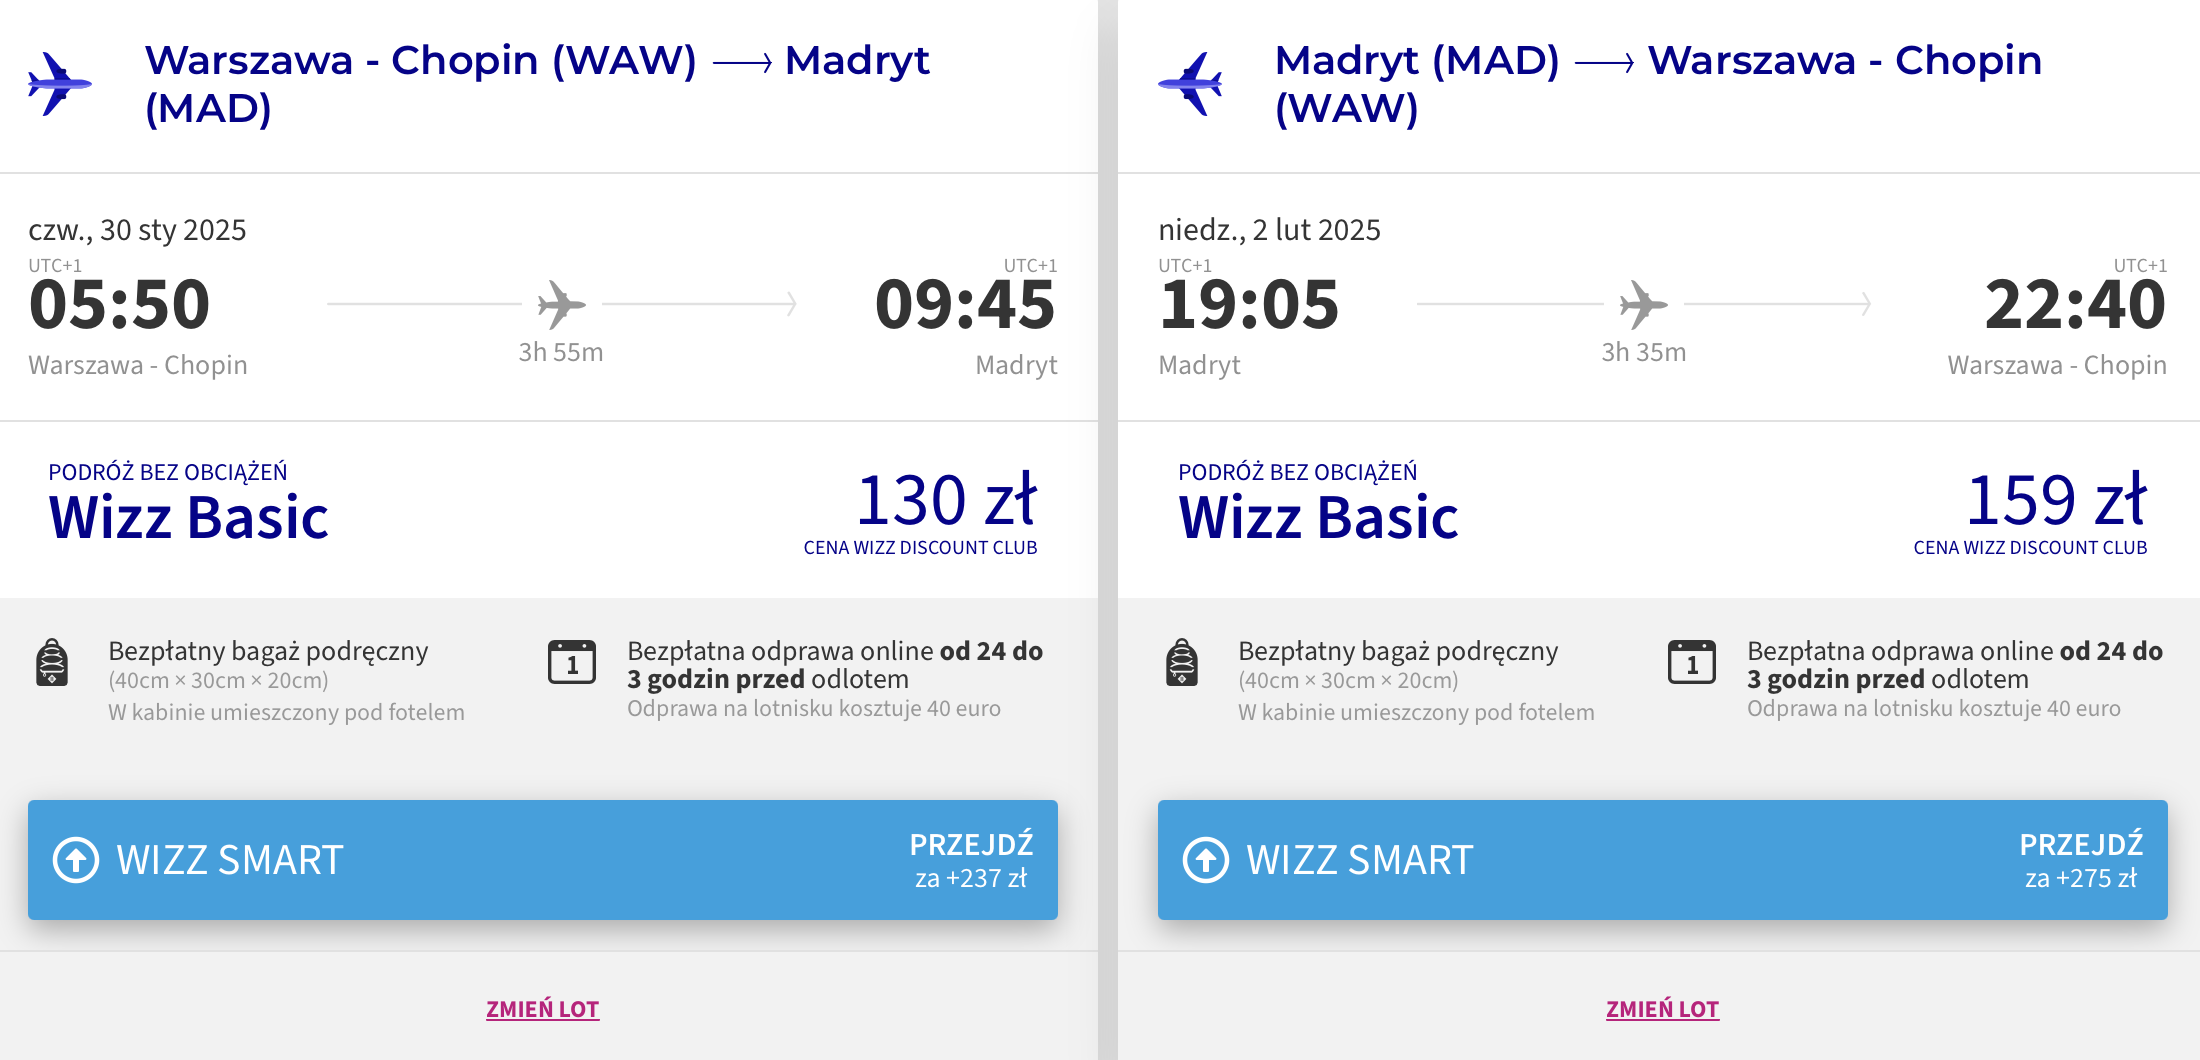Image resolution: width=2200 pixels, height=1060 pixels.
Task: Click the upgrade arrow icon on the +237 zł WIZZ SMART button
Action: 76,860
